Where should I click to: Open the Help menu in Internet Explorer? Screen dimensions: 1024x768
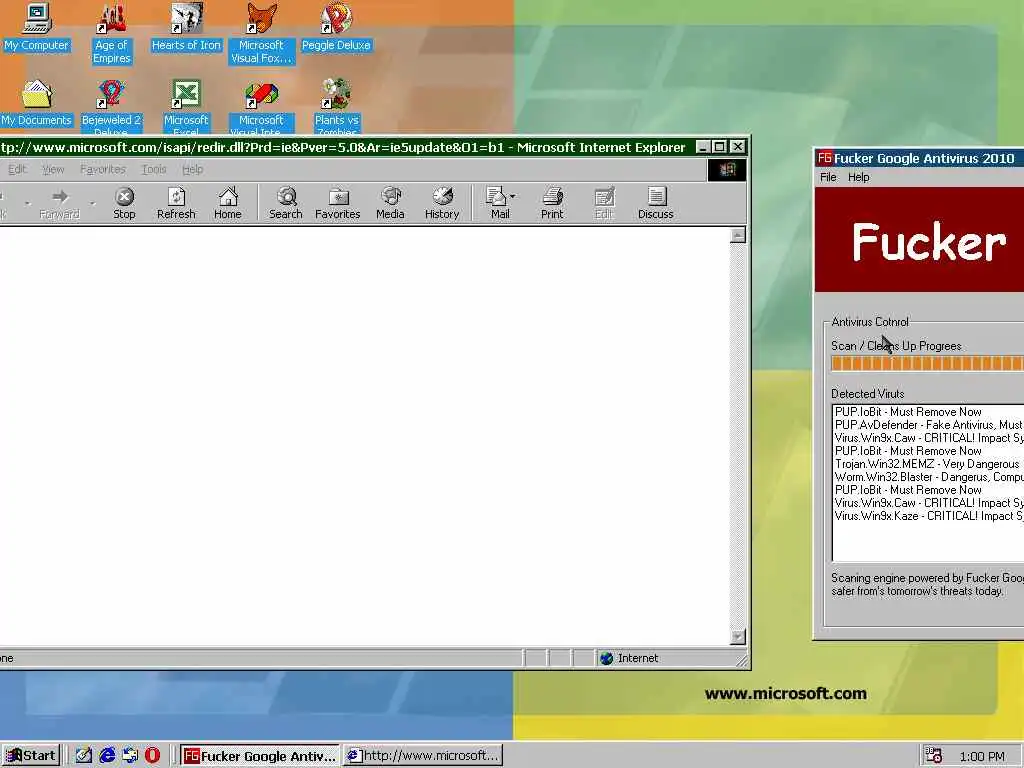pos(193,169)
